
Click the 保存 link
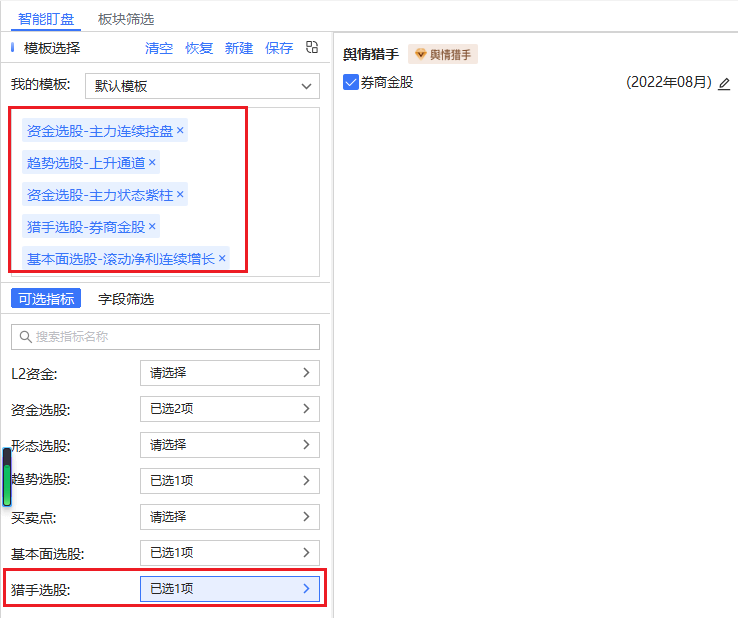(x=279, y=48)
